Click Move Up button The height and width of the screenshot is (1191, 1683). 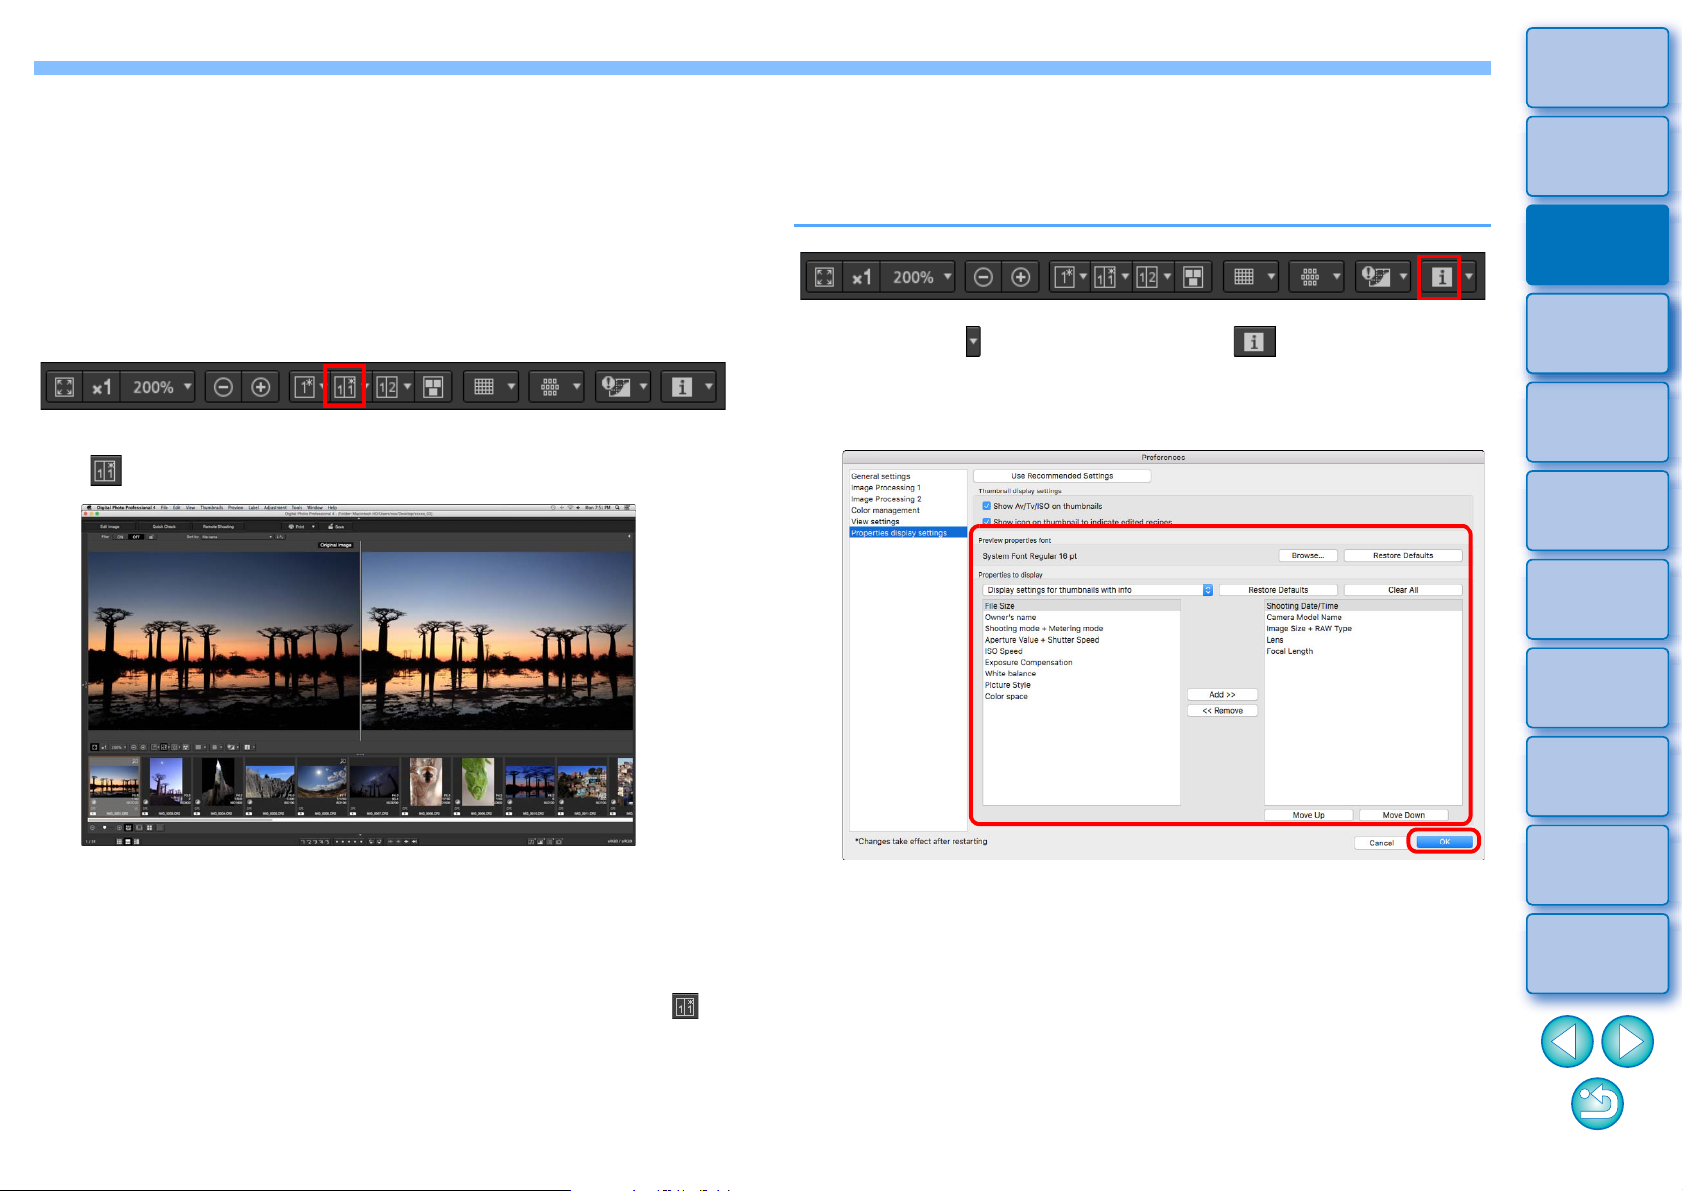(1308, 815)
